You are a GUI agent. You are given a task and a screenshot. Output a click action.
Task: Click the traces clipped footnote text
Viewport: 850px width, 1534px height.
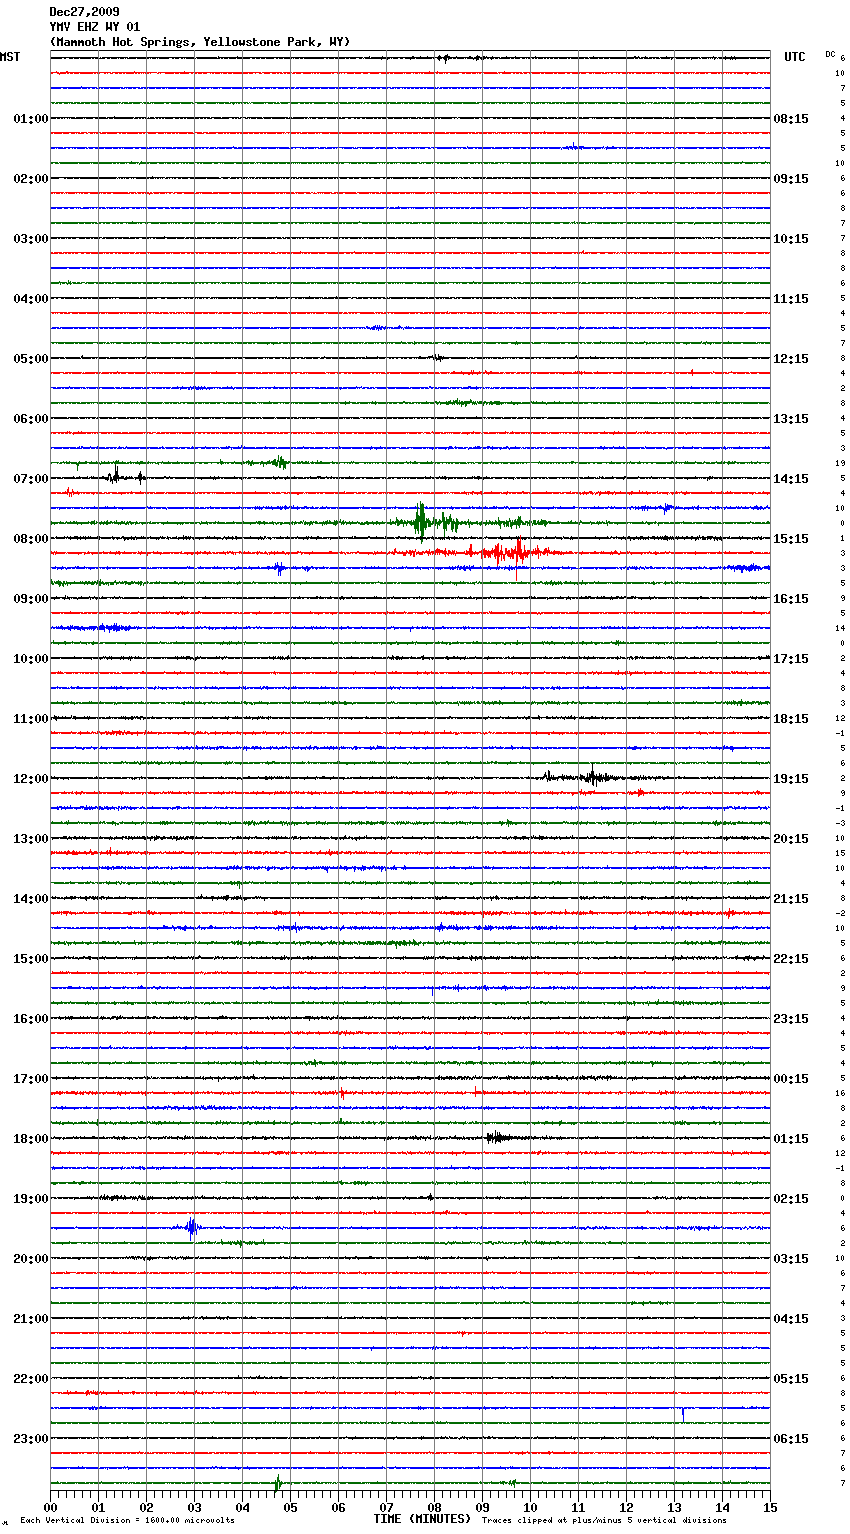coord(604,1521)
